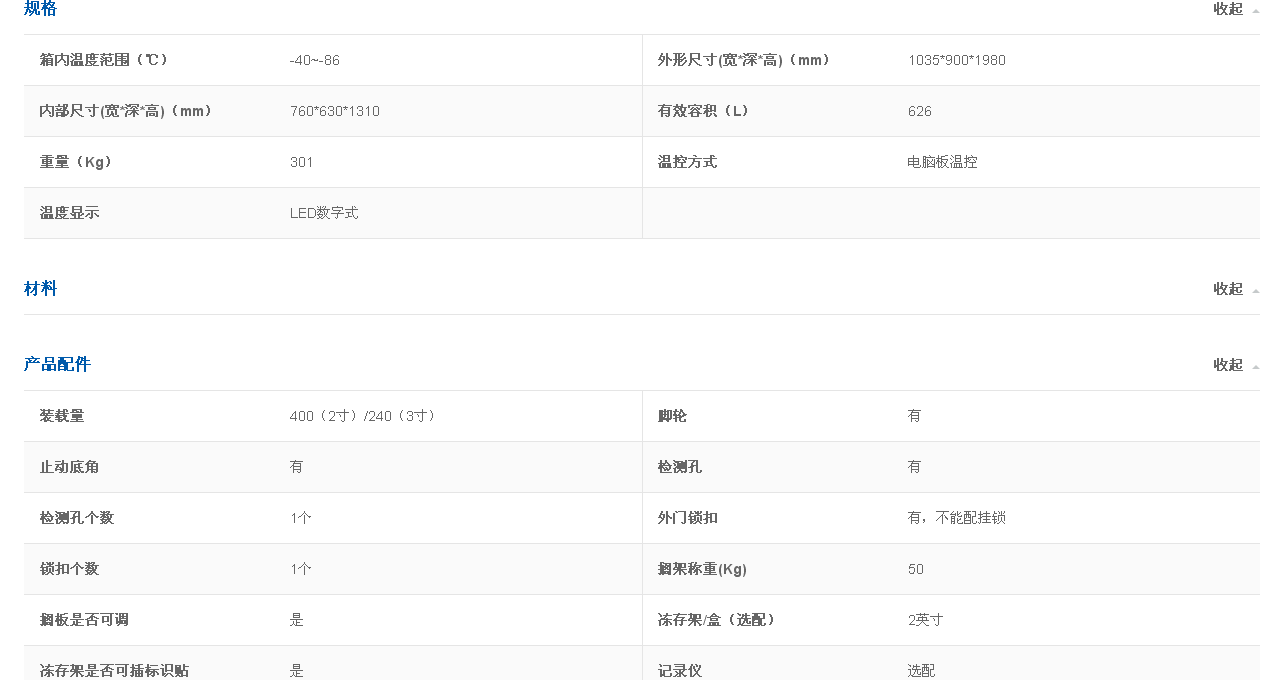
Task: Click the 有，不能配挂锁 lock description
Action: coord(956,517)
